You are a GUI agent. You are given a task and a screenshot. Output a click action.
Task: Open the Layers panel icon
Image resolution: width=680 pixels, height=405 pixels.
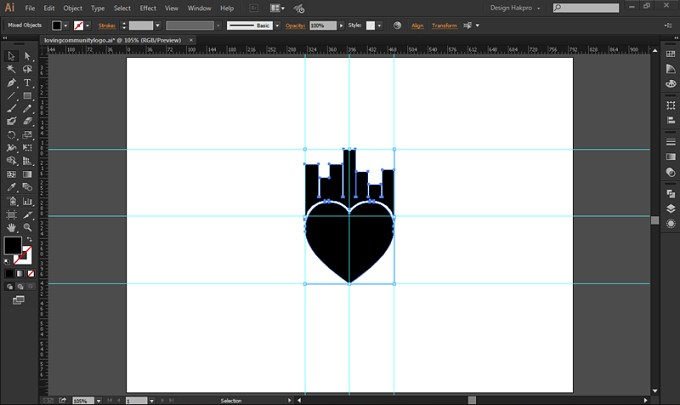(x=670, y=209)
